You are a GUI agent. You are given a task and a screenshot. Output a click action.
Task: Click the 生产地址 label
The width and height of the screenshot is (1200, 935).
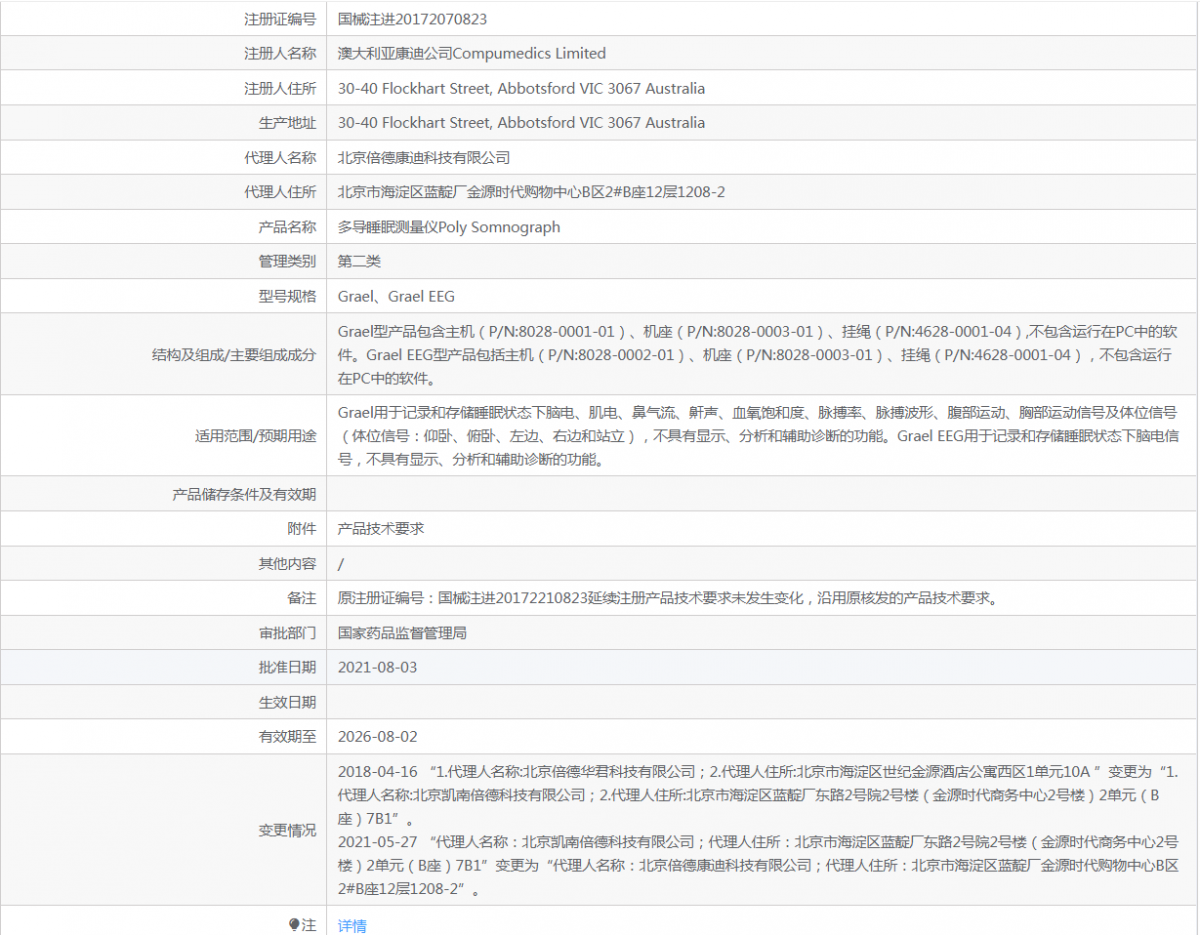pyautogui.click(x=287, y=122)
